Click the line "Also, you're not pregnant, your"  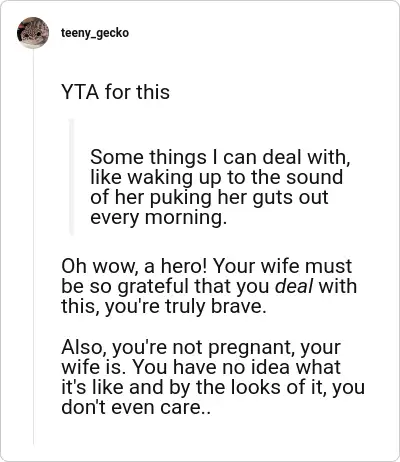pos(201,347)
